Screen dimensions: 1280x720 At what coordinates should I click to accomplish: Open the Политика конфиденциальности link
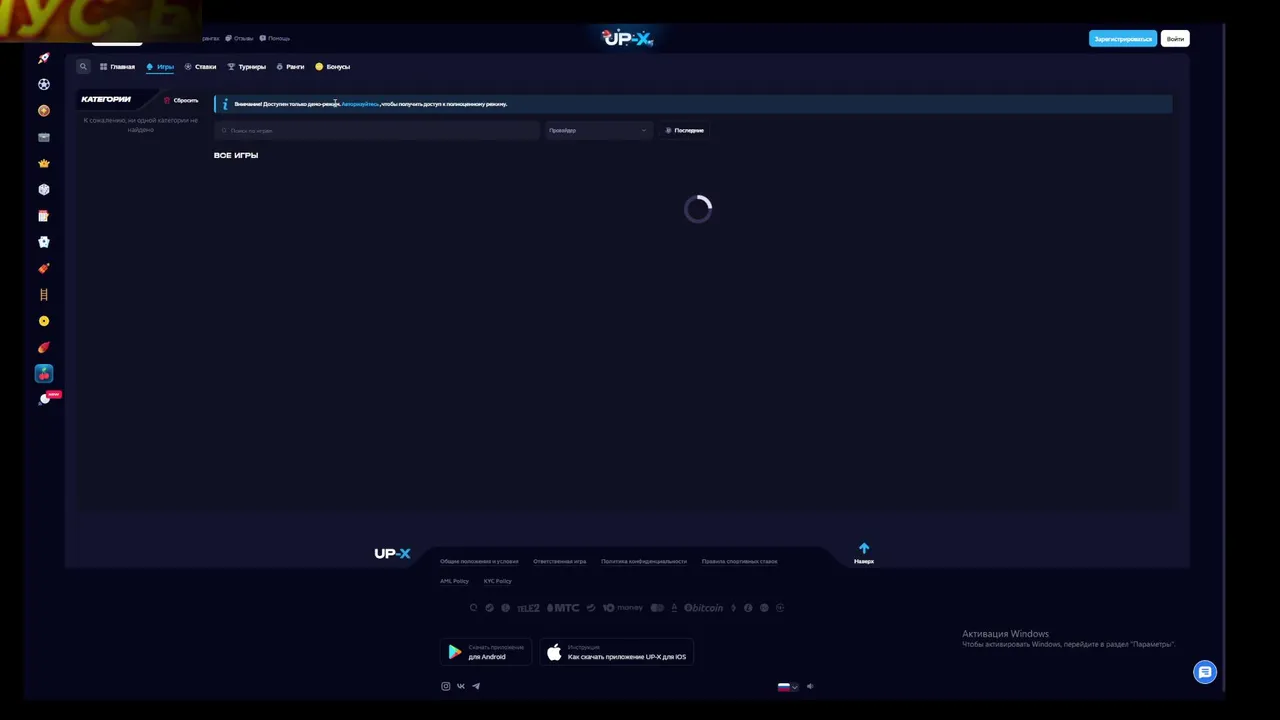coord(644,561)
